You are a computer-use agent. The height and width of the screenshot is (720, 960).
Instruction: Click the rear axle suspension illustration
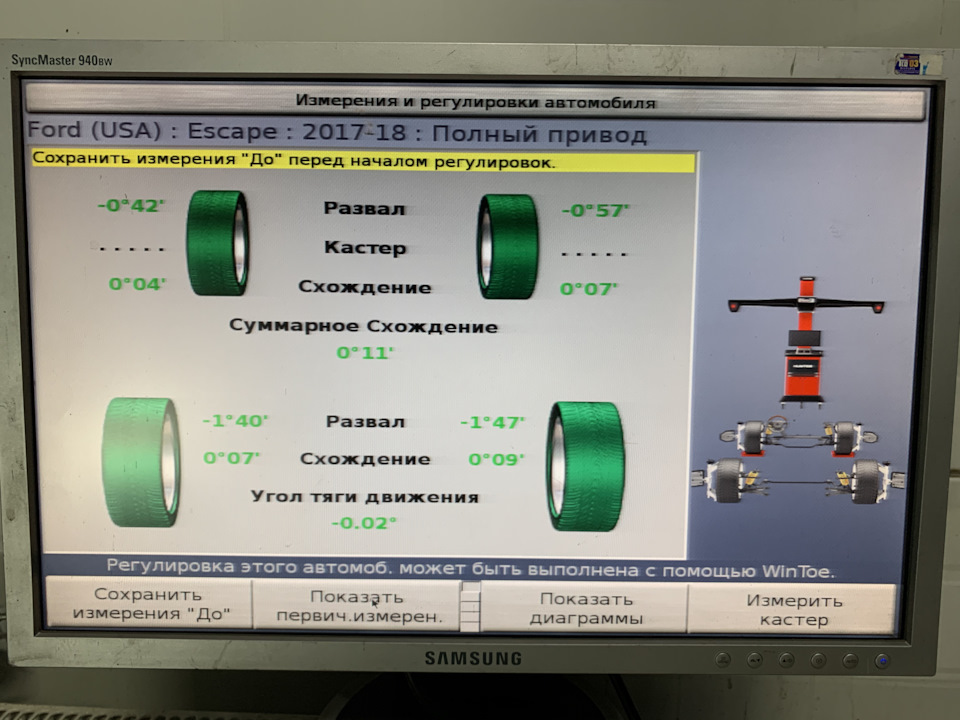point(798,482)
